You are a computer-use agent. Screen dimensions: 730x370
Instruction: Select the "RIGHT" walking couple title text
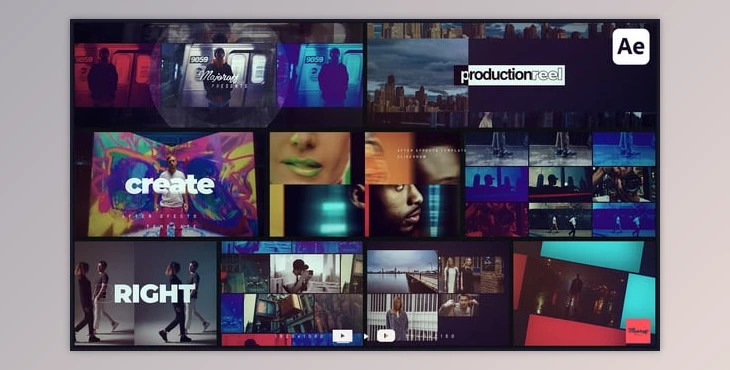(x=155, y=294)
